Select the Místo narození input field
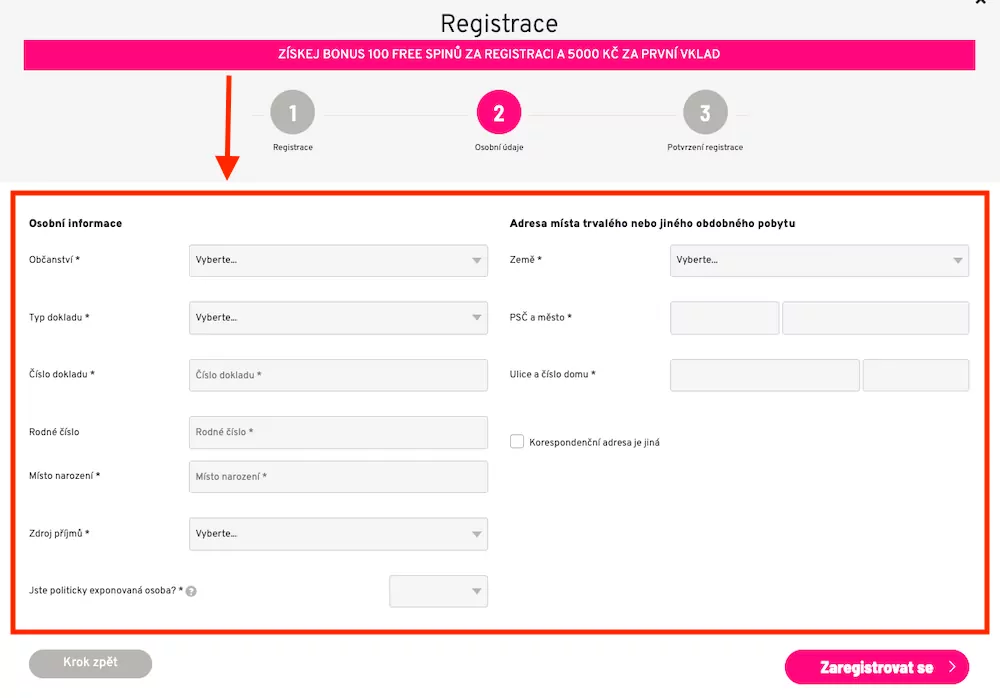 click(338, 477)
